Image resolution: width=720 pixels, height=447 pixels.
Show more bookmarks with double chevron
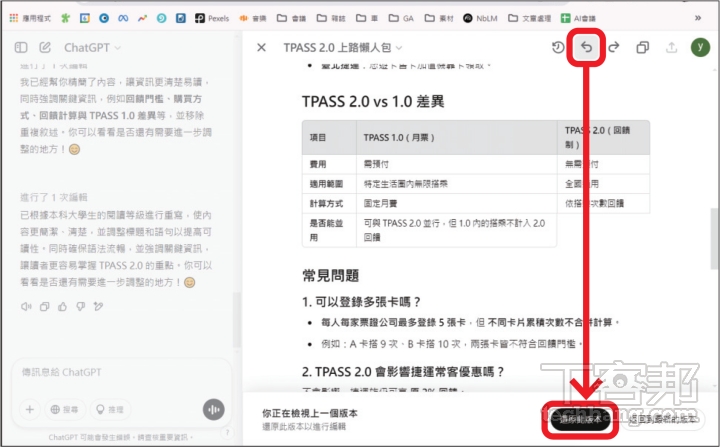(x=698, y=18)
